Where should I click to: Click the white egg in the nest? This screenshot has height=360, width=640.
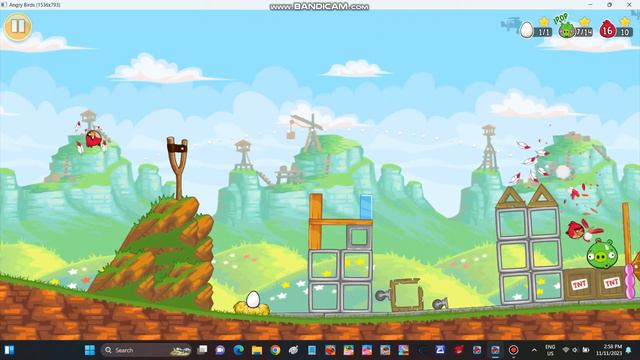[253, 300]
